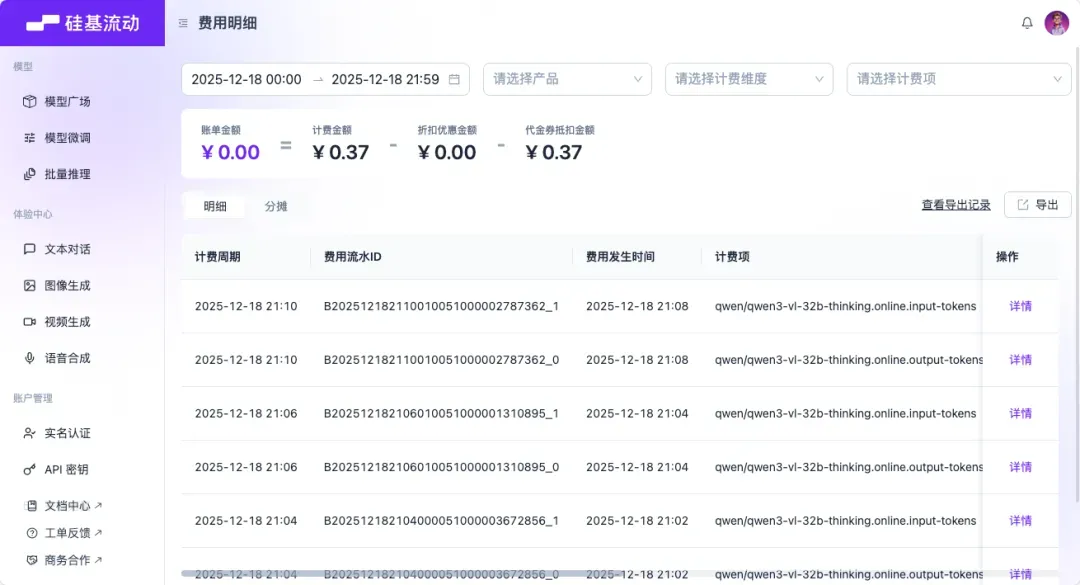The height and width of the screenshot is (585, 1080).
Task: Switch to the 分摊 tab
Action: (x=276, y=206)
